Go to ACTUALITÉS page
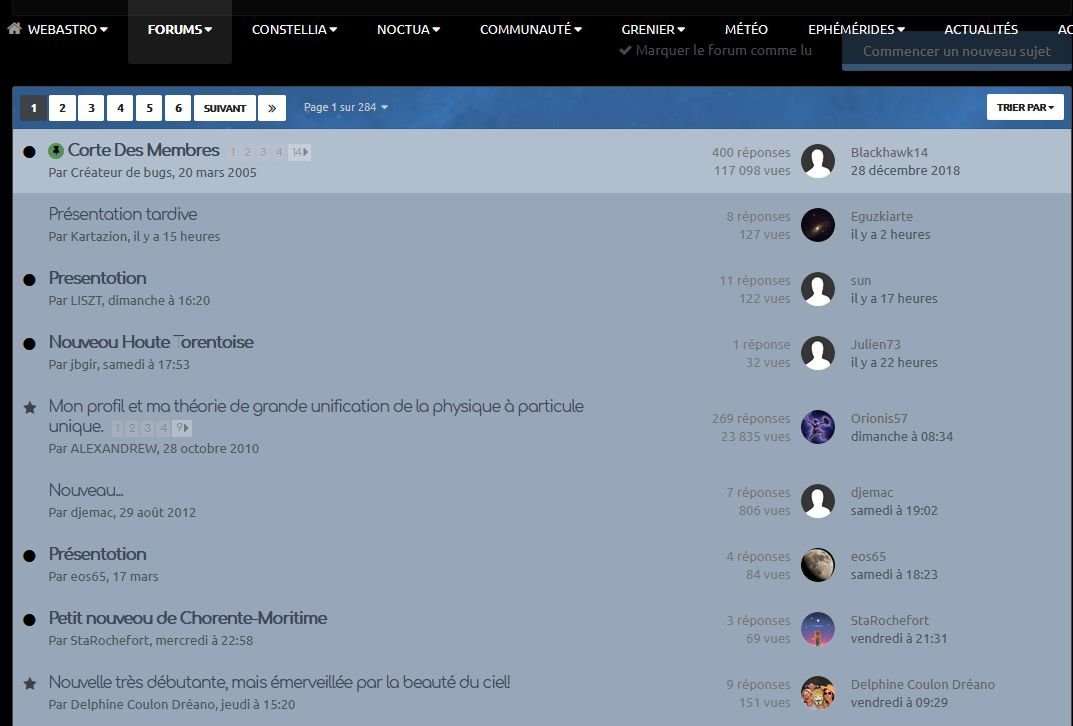Viewport: 1073px width, 726px height. pyautogui.click(x=981, y=29)
